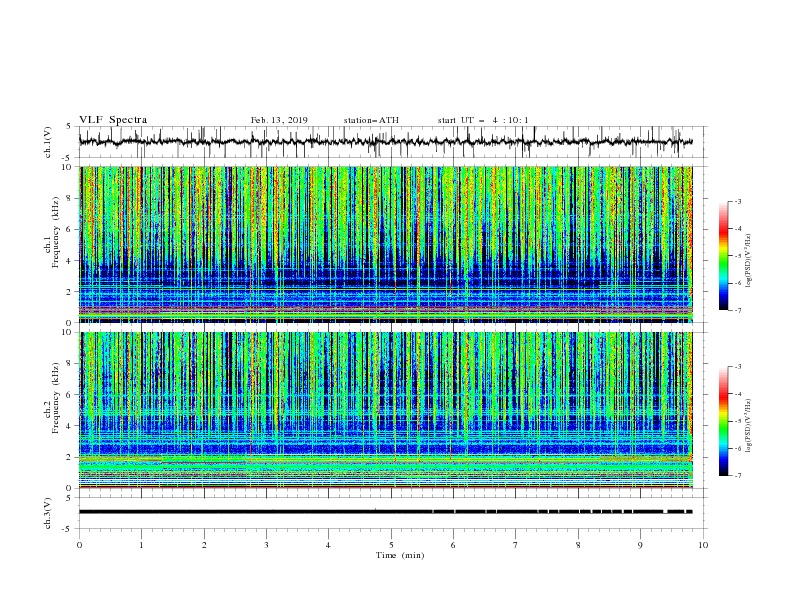792x612 pixels.
Task: Click the ch.2 Frequency (kHz) axis label
Action: coord(51,398)
